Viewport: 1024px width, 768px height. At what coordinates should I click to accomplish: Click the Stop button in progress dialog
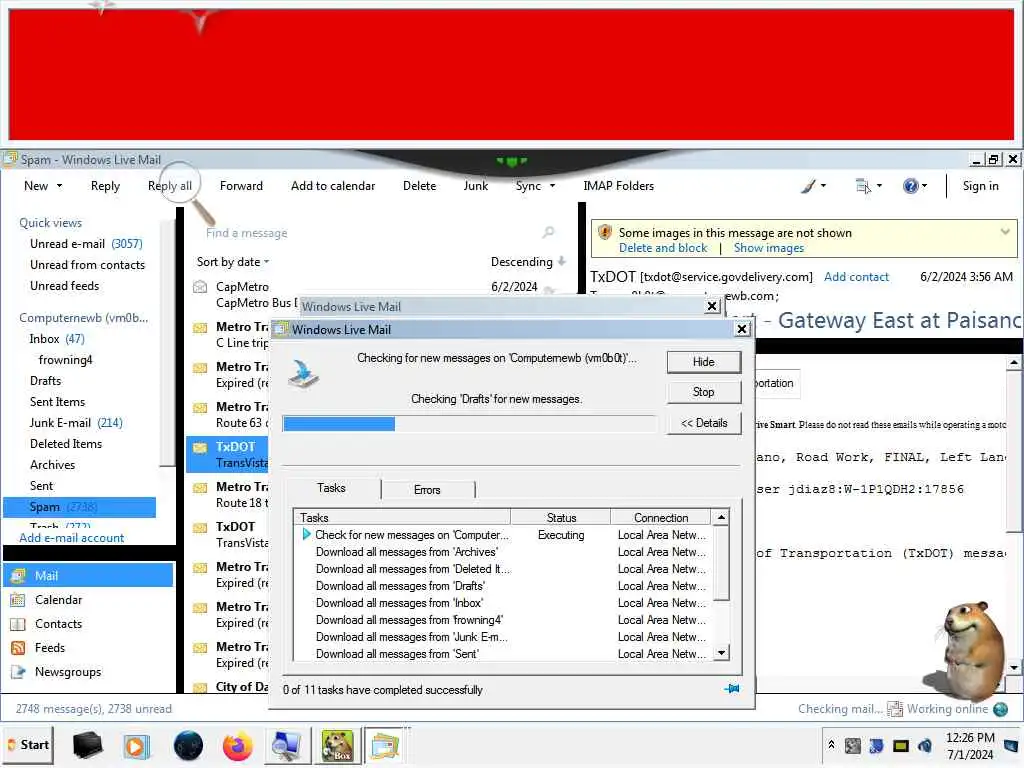coord(704,392)
